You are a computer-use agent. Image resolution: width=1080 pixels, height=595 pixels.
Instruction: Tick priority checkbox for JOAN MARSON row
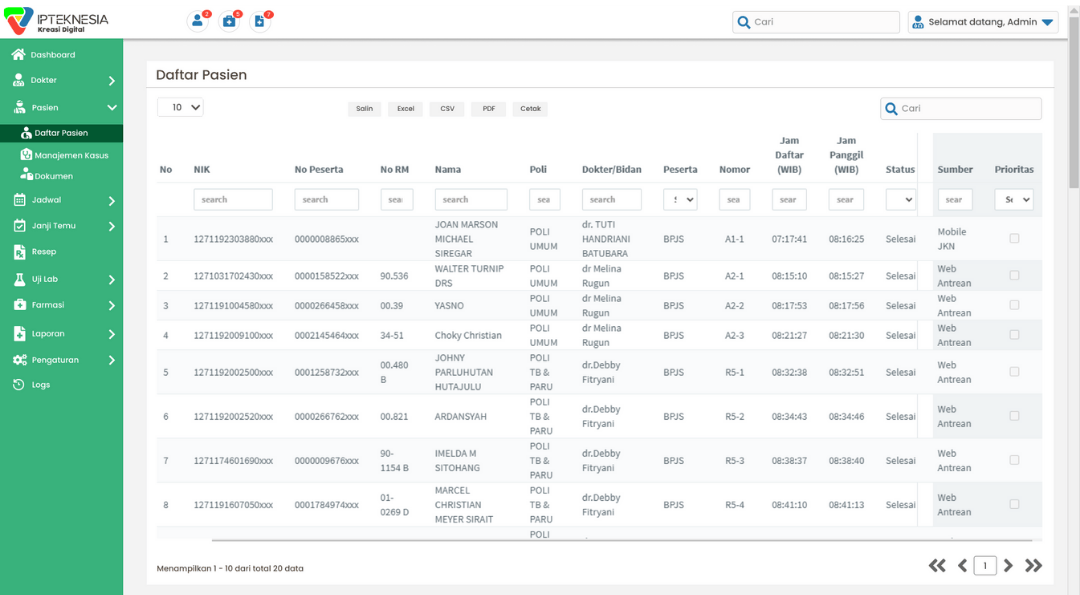pos(1014,239)
